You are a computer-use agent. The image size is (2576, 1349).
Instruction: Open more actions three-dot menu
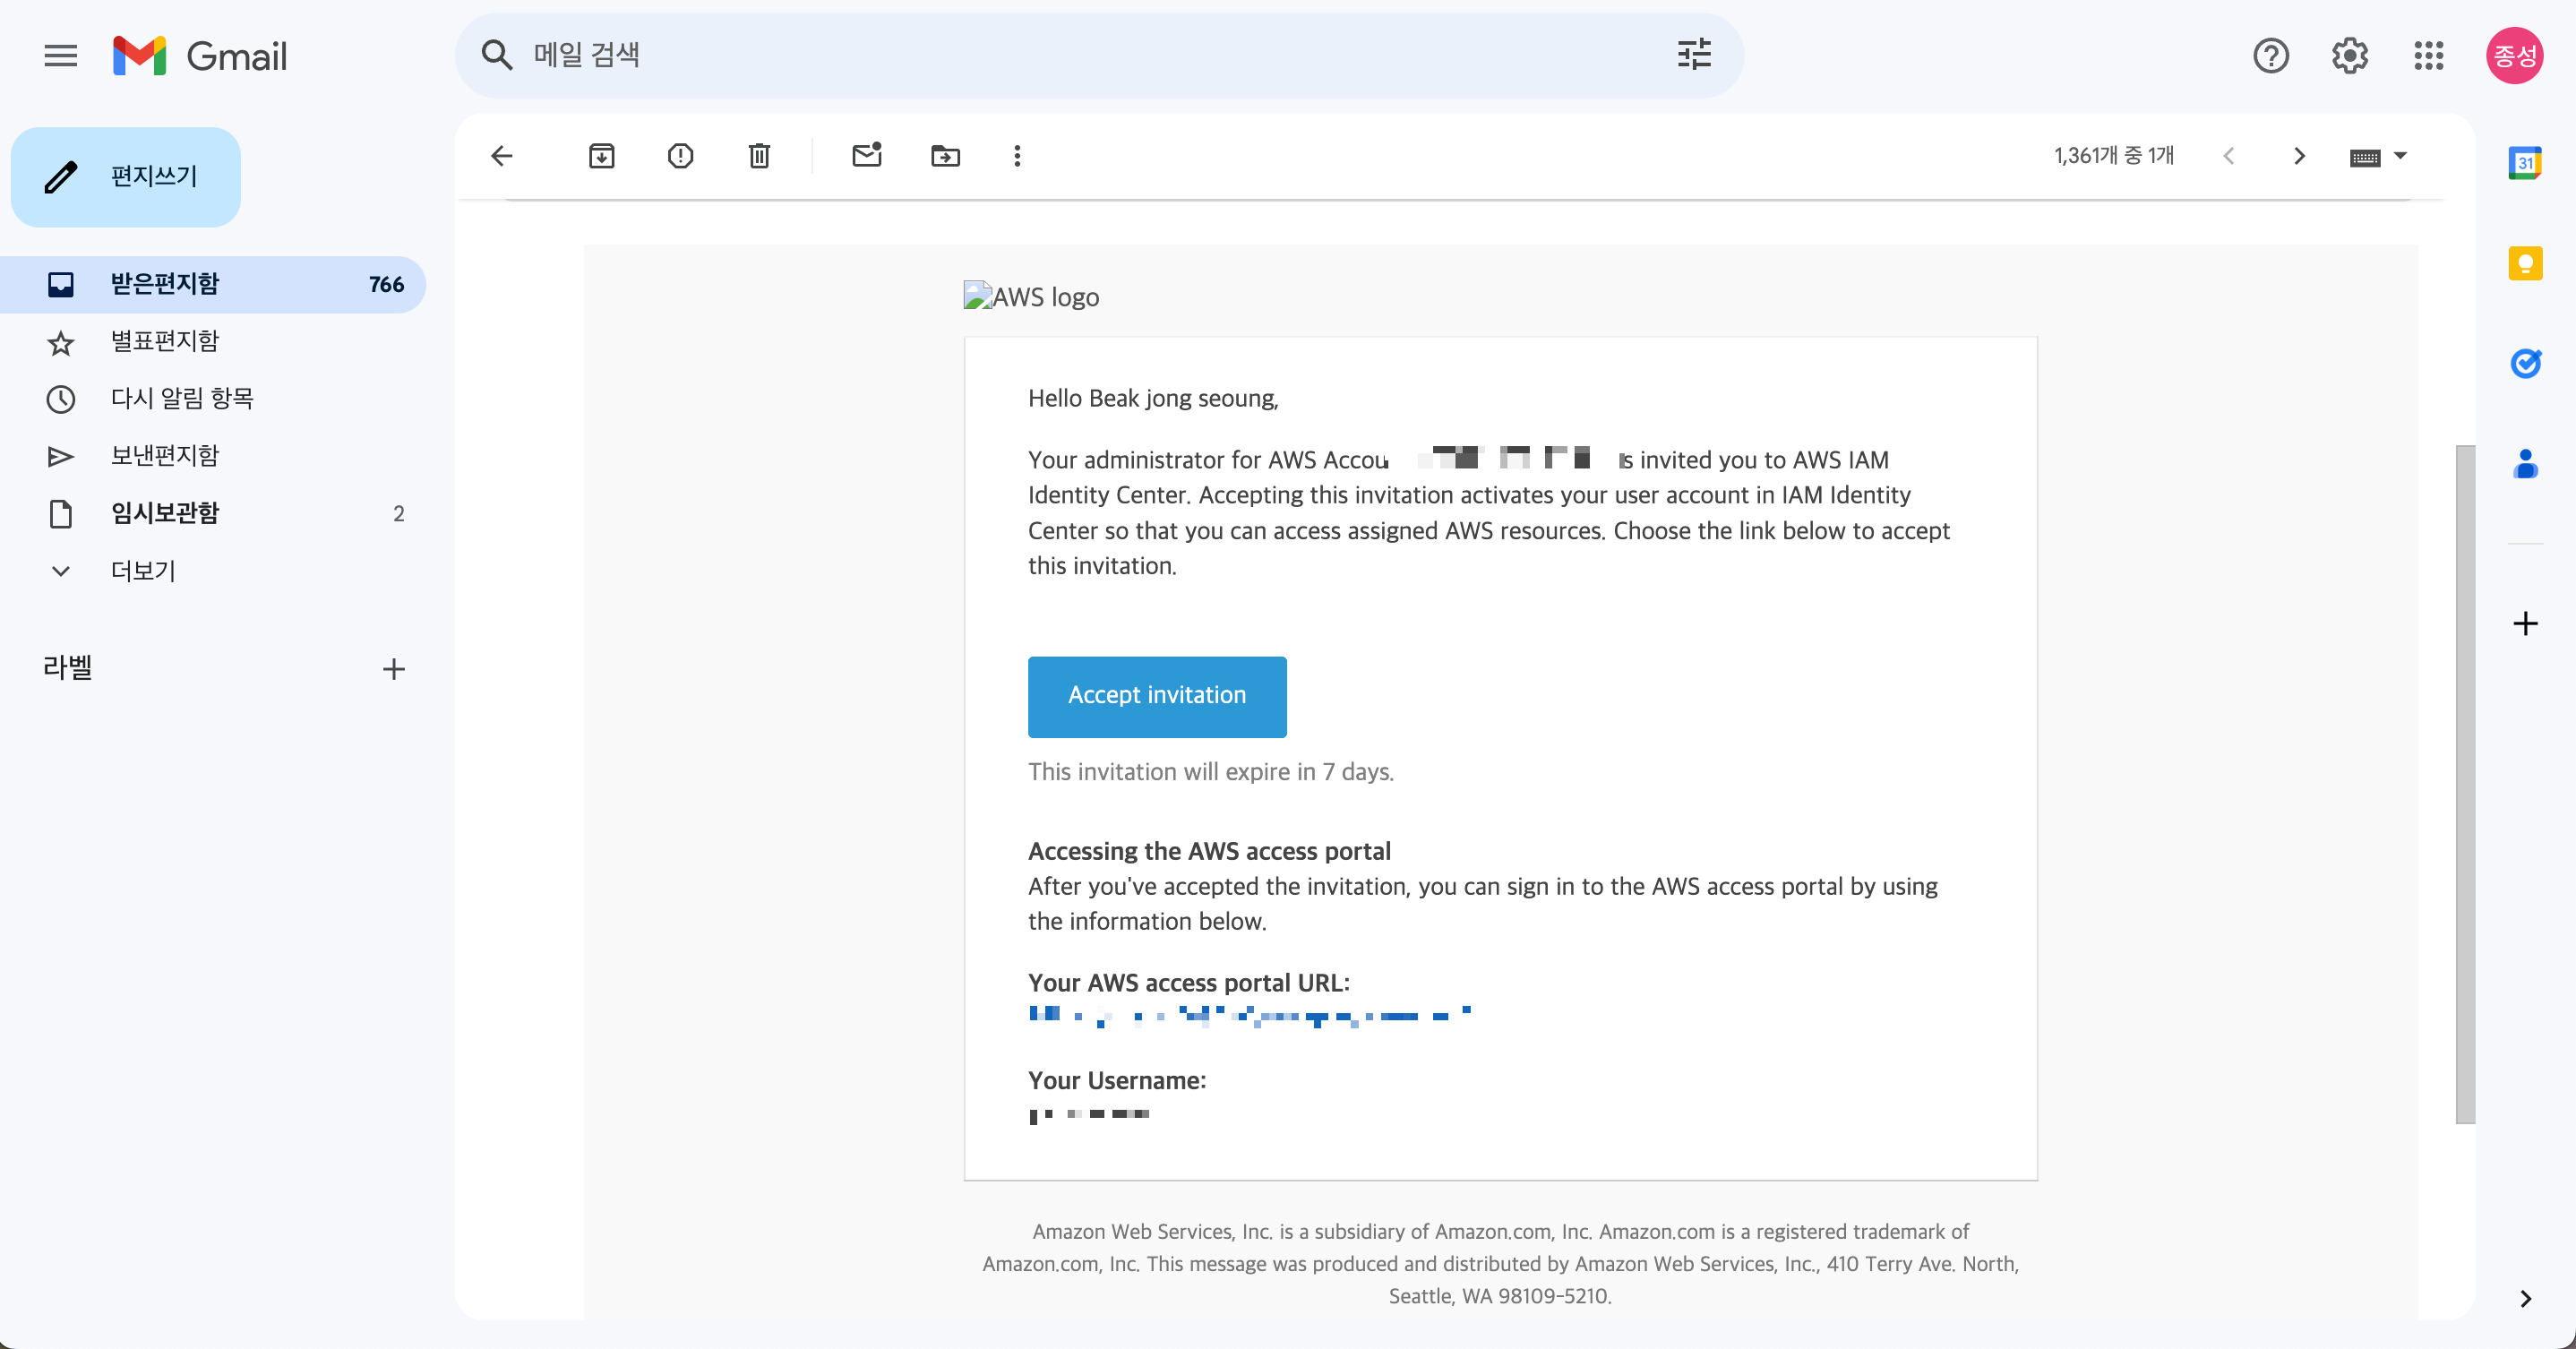pyautogui.click(x=1017, y=156)
